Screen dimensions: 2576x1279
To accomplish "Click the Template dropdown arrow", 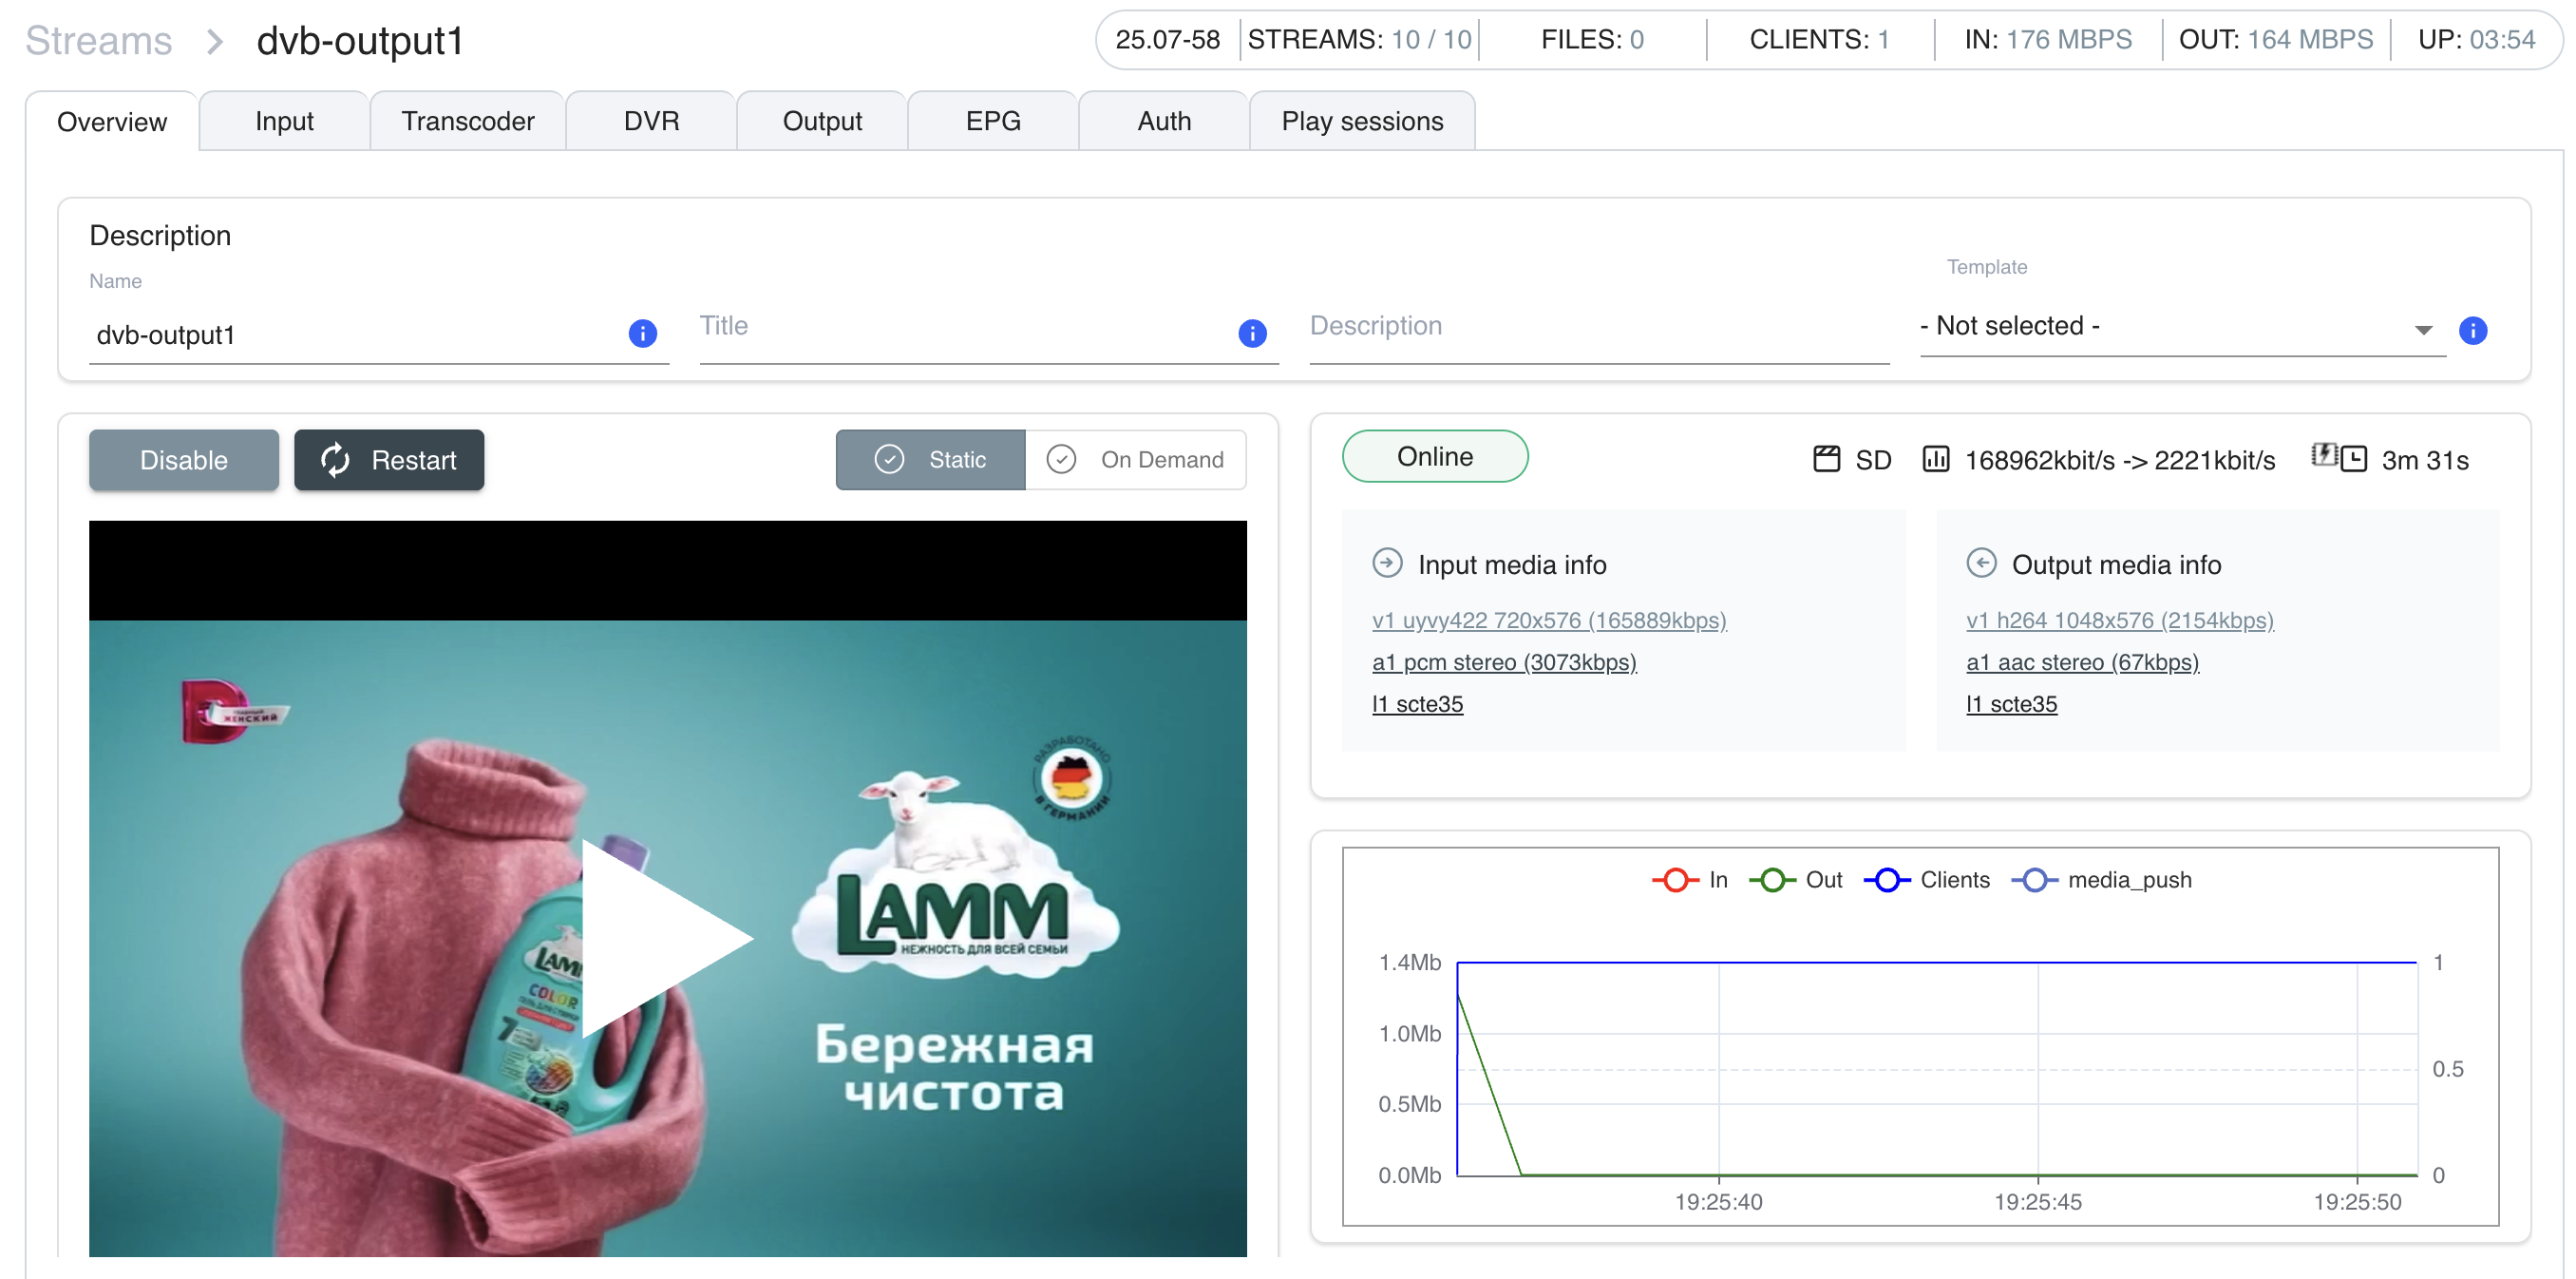I will (x=2423, y=330).
